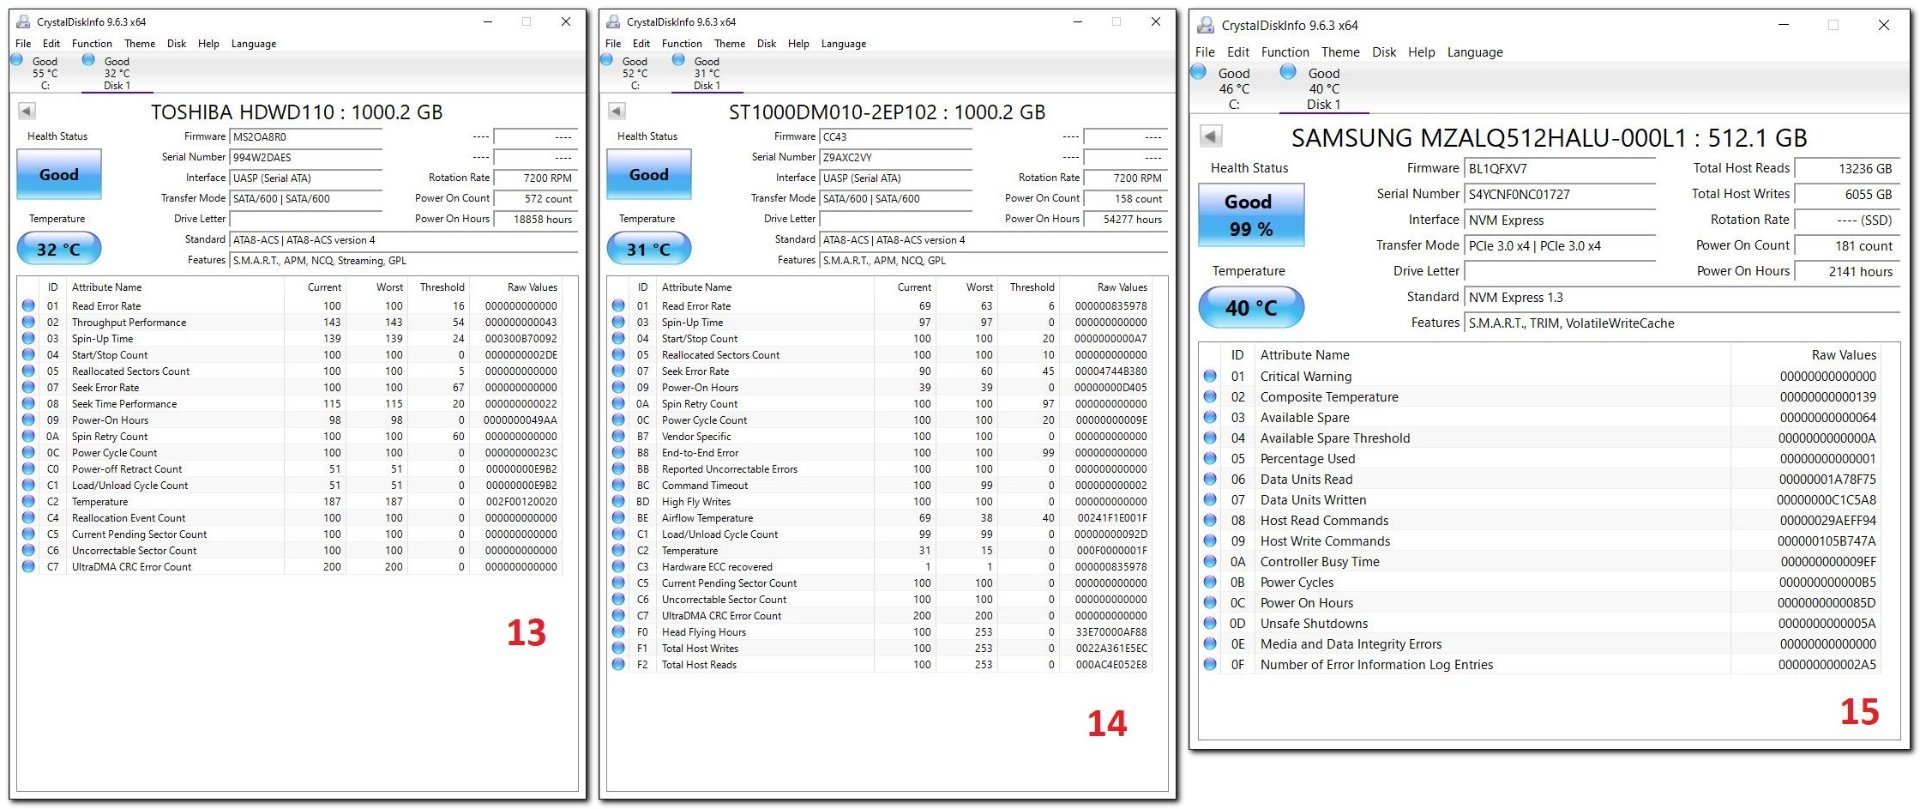
Task: Click Total Host Reads field 13236 GB
Action: (1847, 169)
